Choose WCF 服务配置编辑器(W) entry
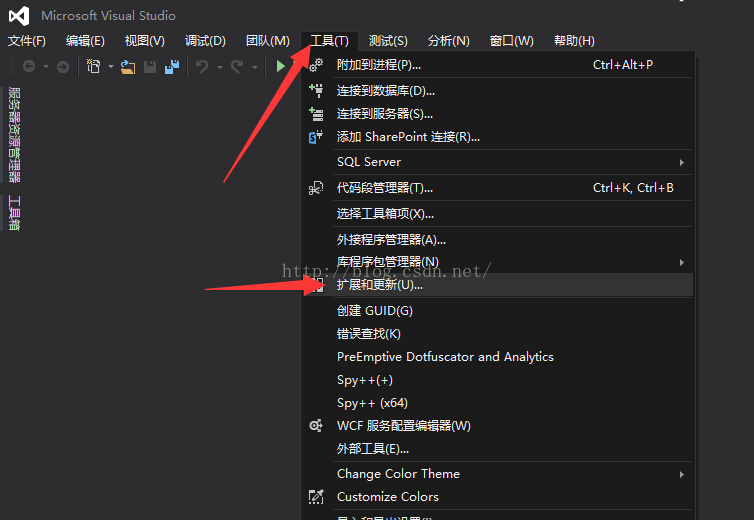This screenshot has width=754, height=520. tap(498, 426)
